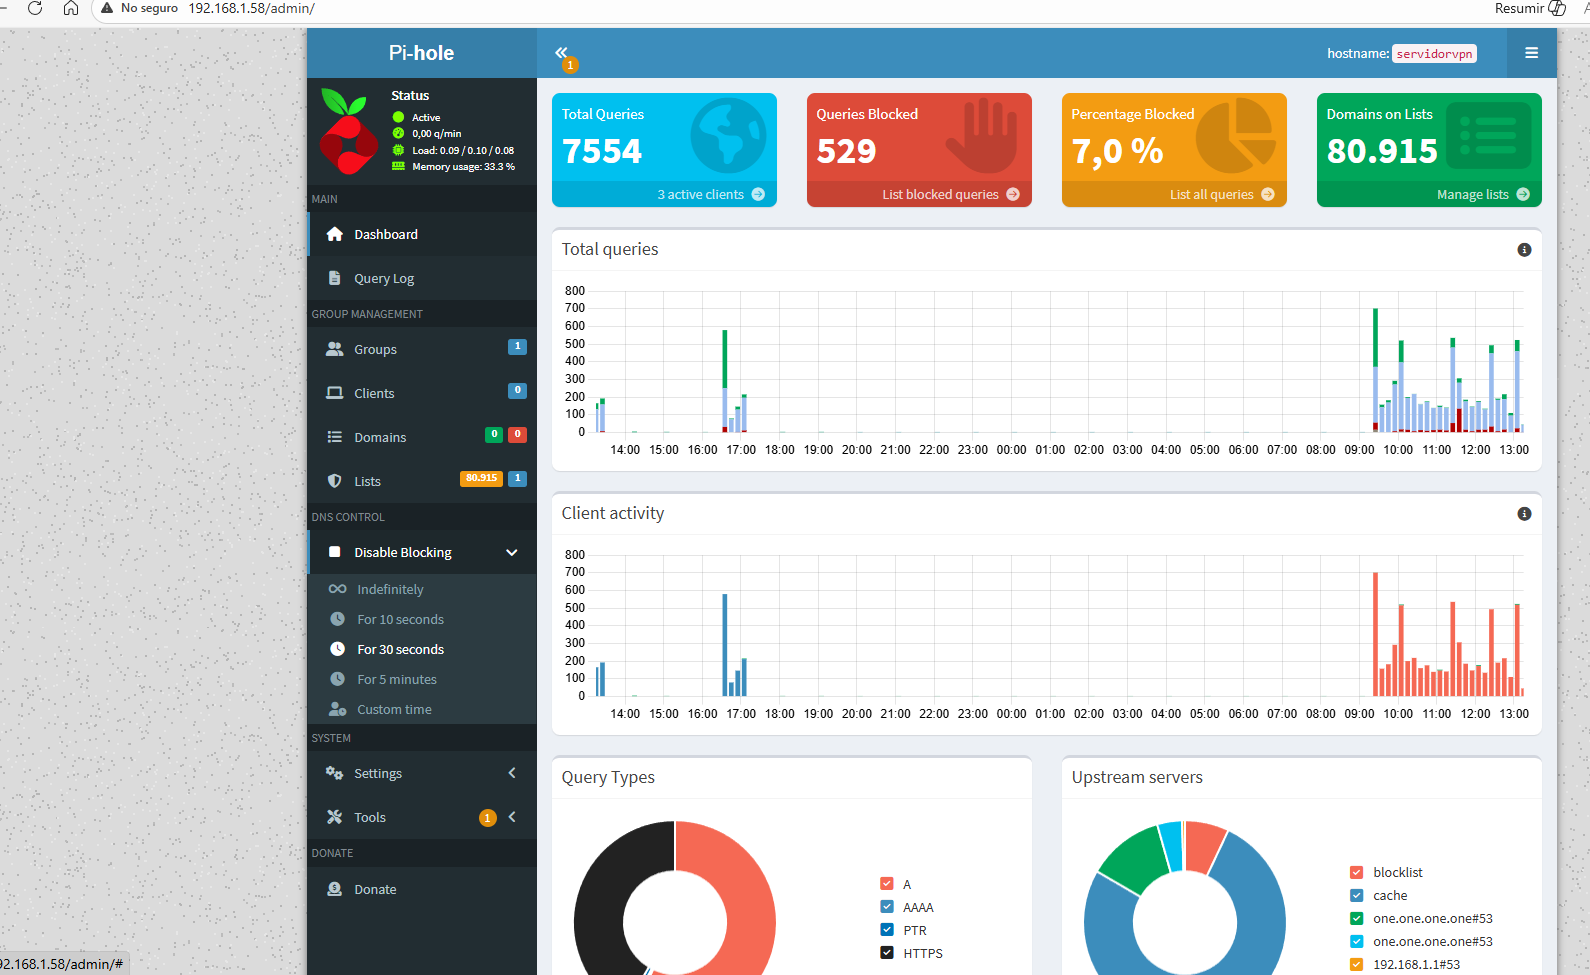1590x975 pixels.
Task: Disable blocking for 30 seconds
Action: tap(400, 650)
